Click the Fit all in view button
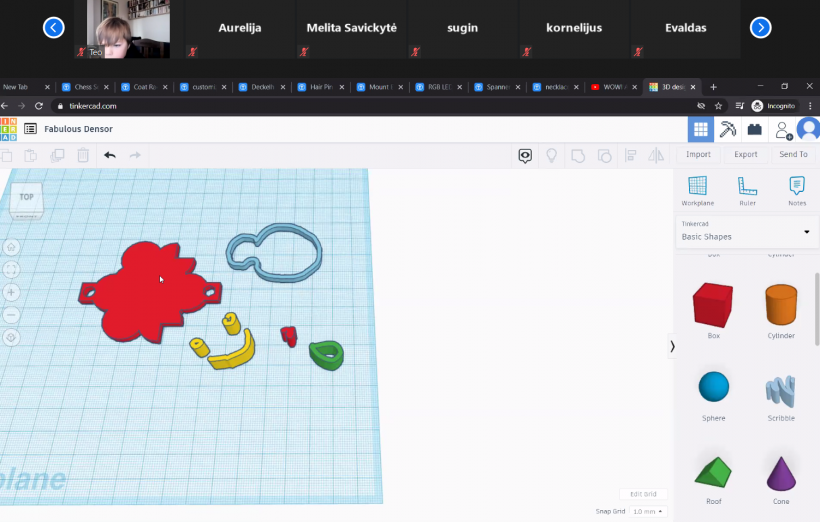 11,270
